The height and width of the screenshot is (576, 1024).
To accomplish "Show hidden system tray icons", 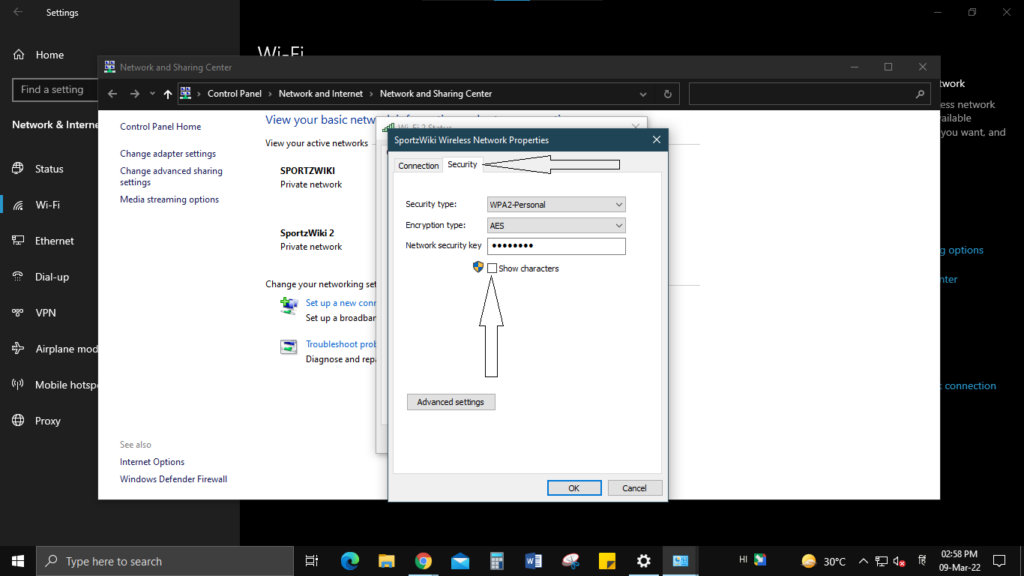I will point(863,561).
